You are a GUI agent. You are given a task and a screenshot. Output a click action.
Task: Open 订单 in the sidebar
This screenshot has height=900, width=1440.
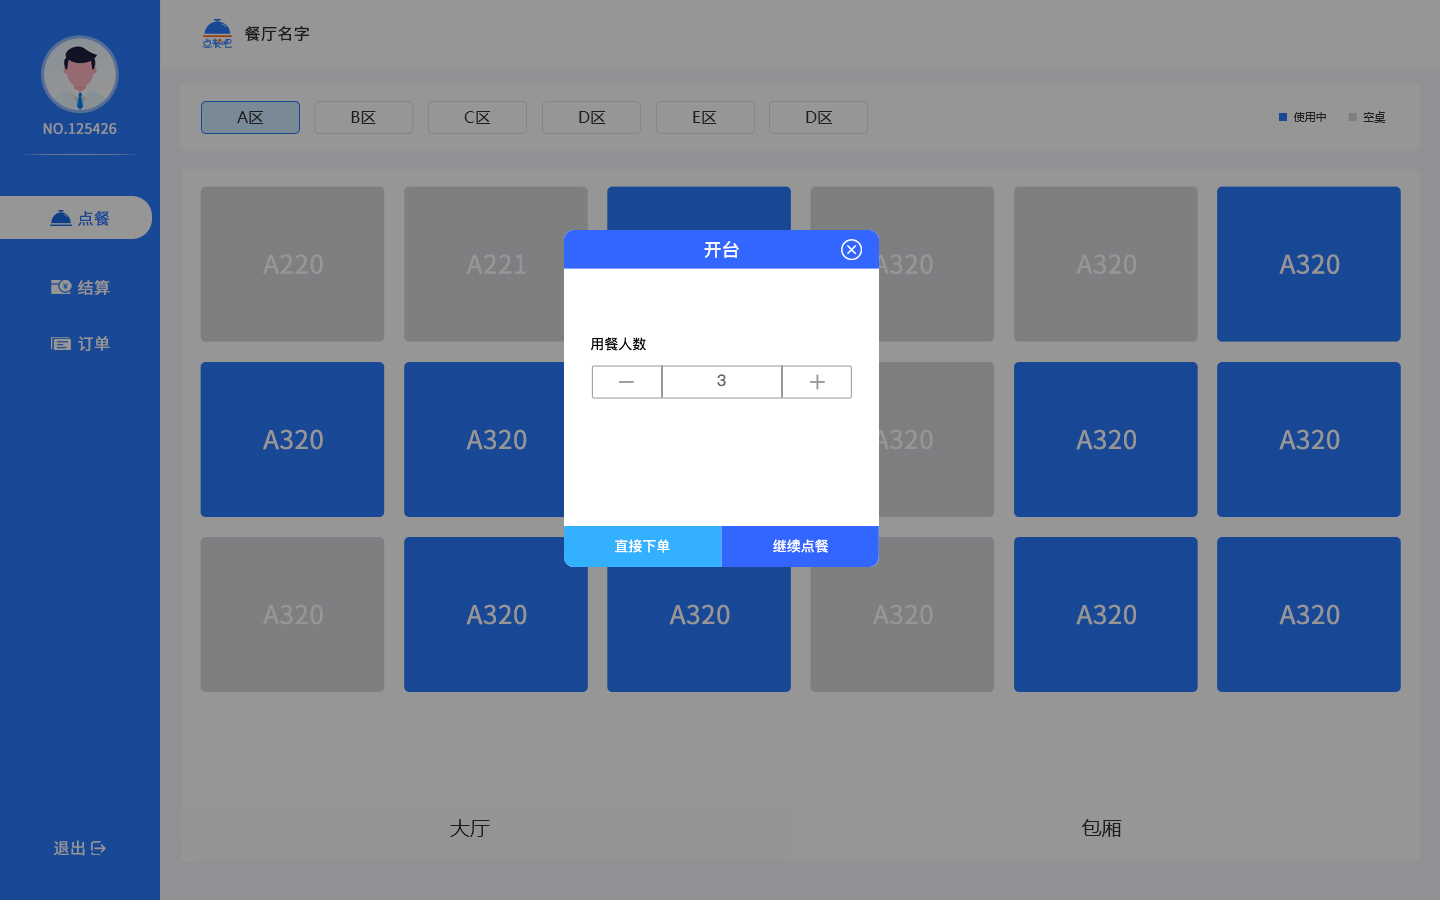click(80, 344)
